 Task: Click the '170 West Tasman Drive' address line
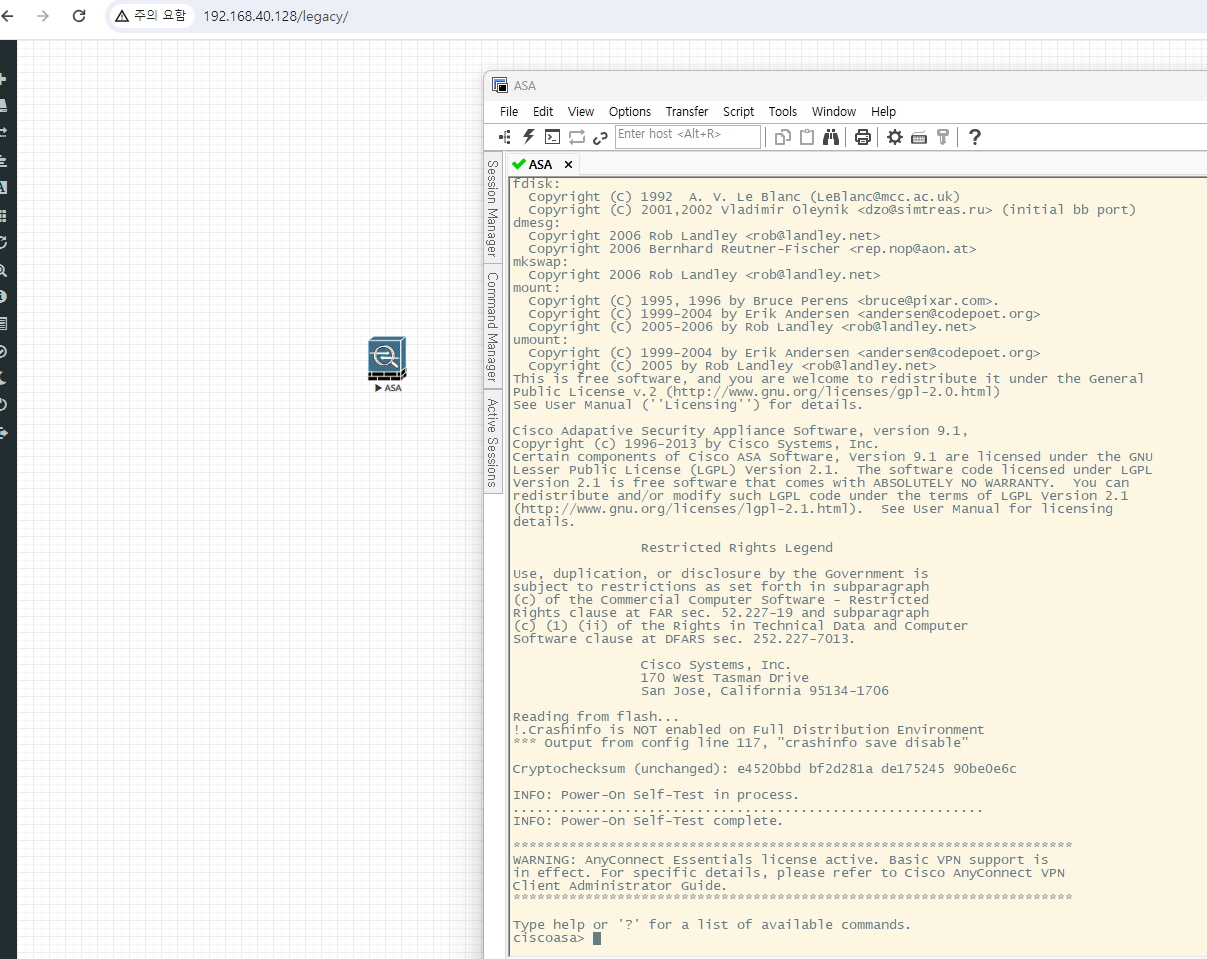pyautogui.click(x=725, y=678)
